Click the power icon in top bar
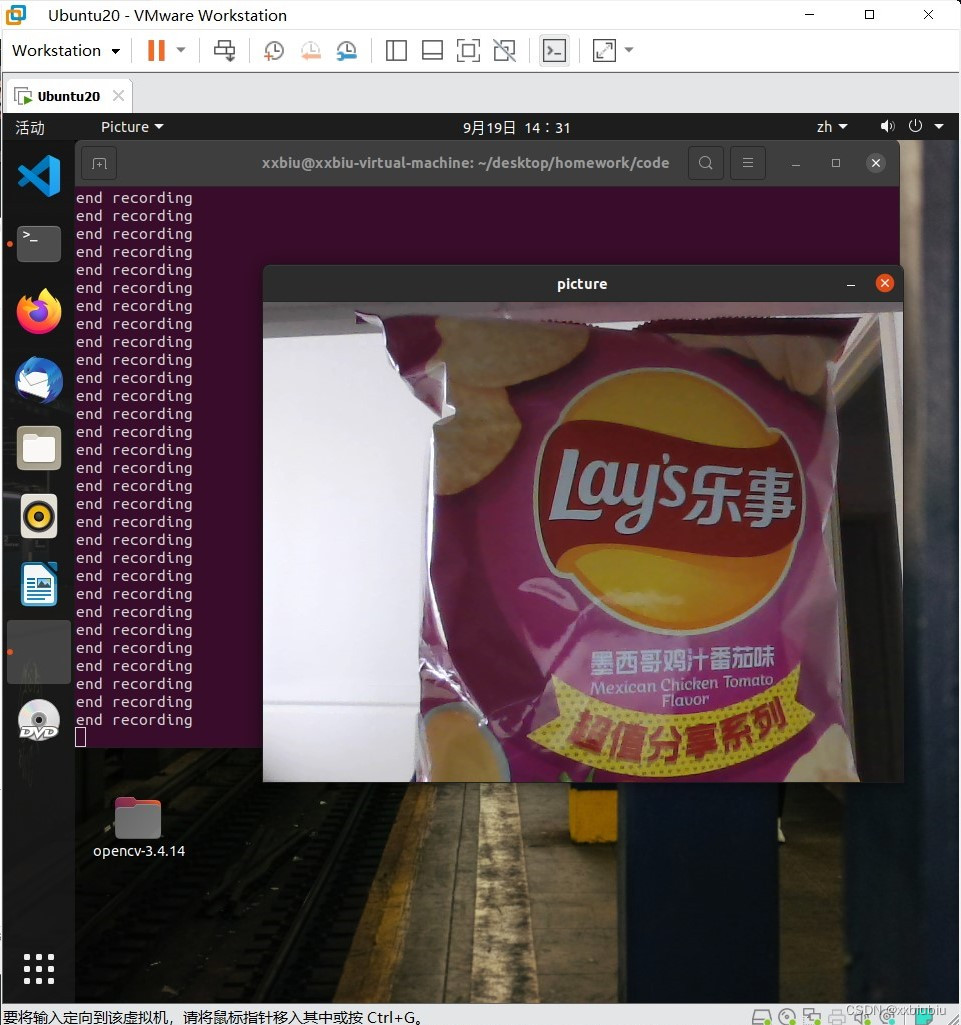961x1025 pixels. (915, 126)
